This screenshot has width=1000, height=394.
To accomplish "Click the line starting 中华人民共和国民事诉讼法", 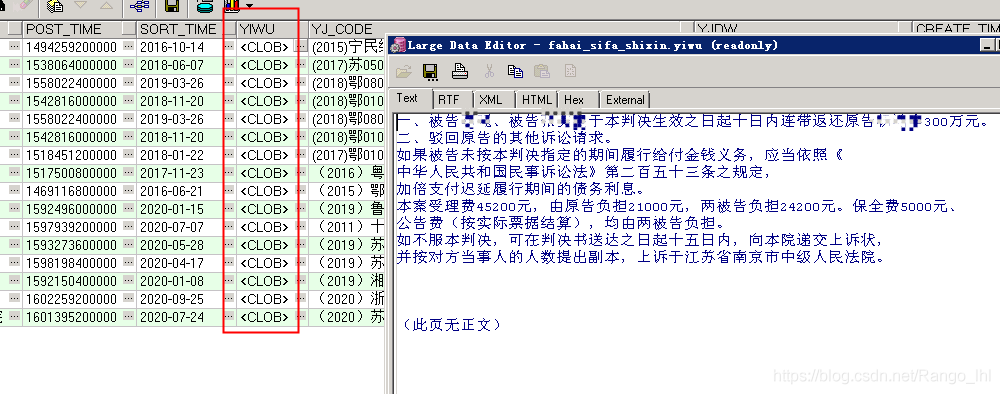I will click(584, 171).
